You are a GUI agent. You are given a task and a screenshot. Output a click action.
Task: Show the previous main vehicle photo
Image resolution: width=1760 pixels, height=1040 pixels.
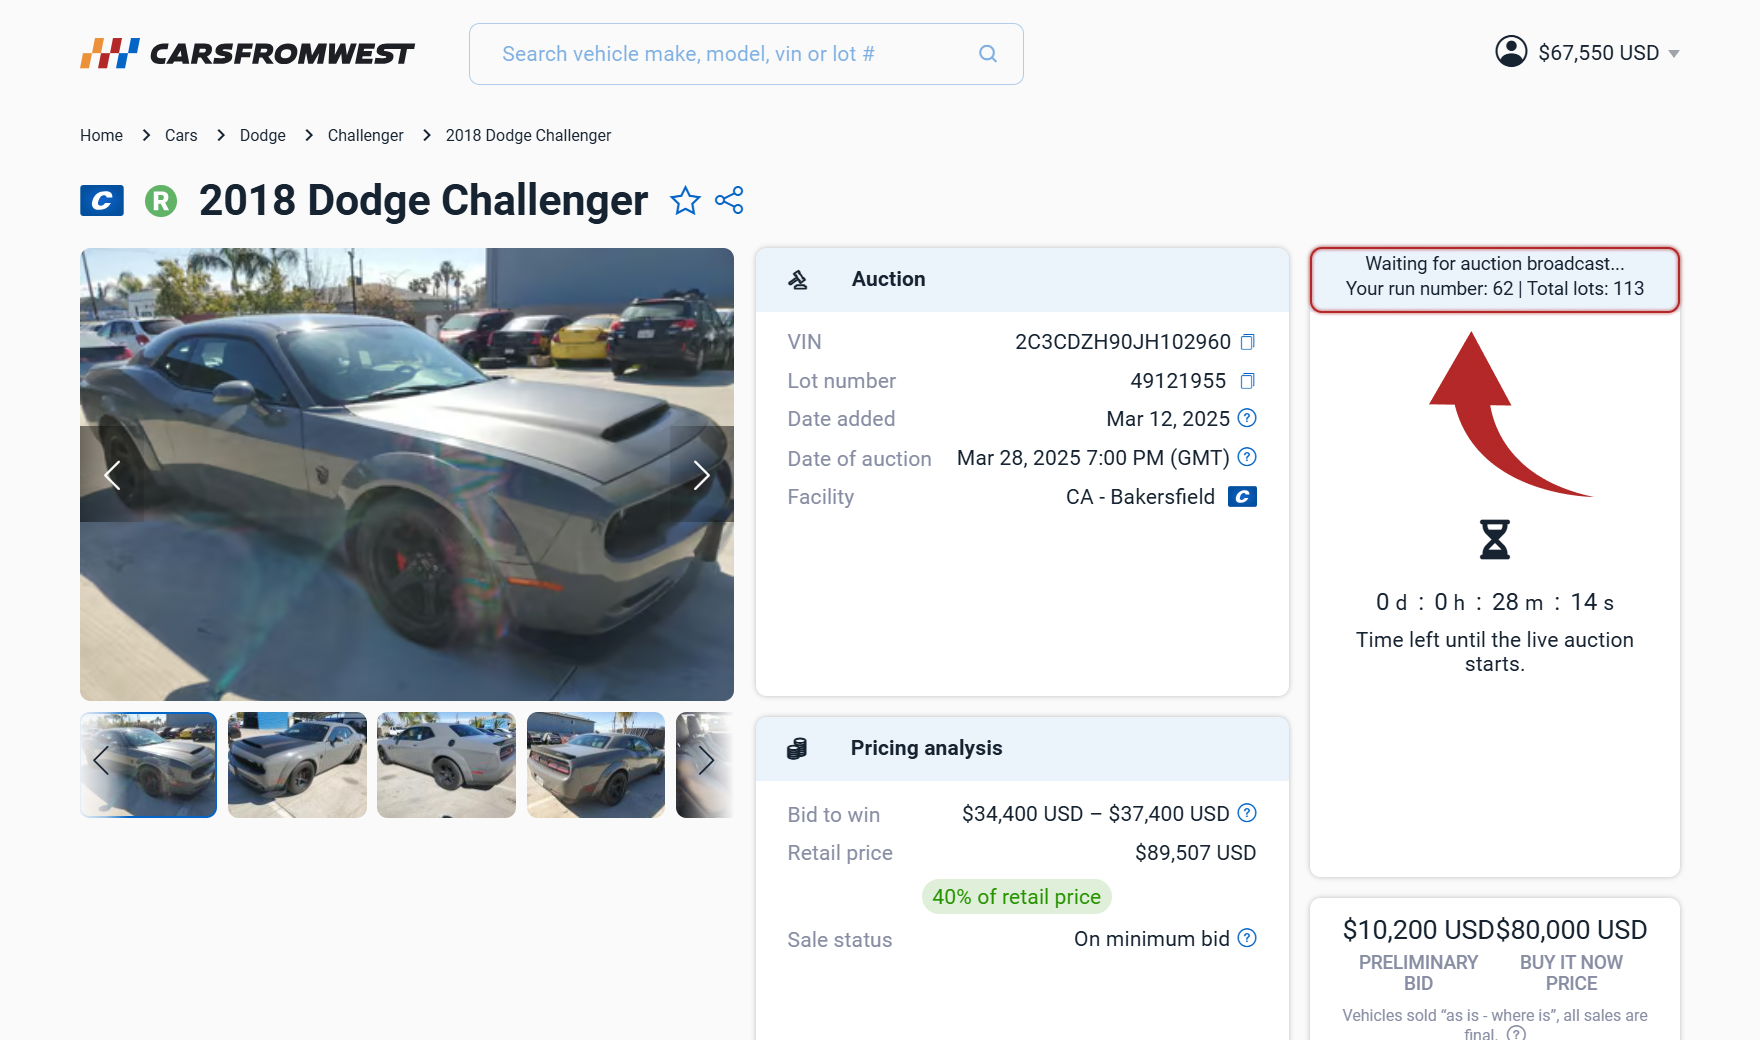[x=112, y=475]
